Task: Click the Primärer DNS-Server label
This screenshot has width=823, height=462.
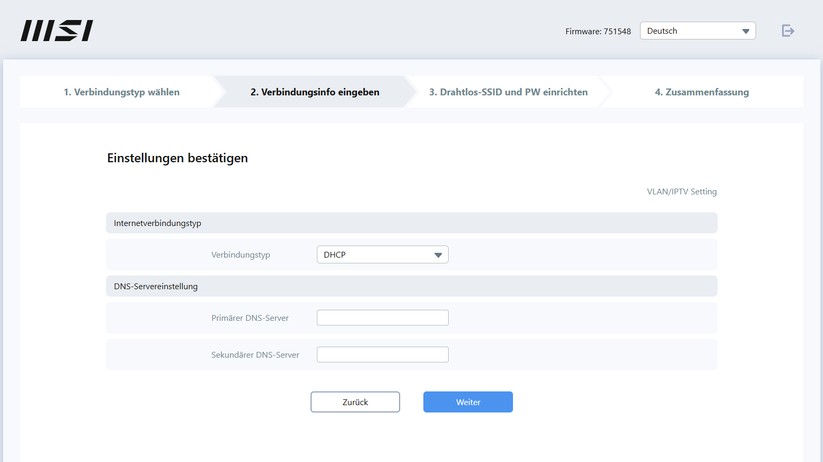Action: (x=250, y=318)
